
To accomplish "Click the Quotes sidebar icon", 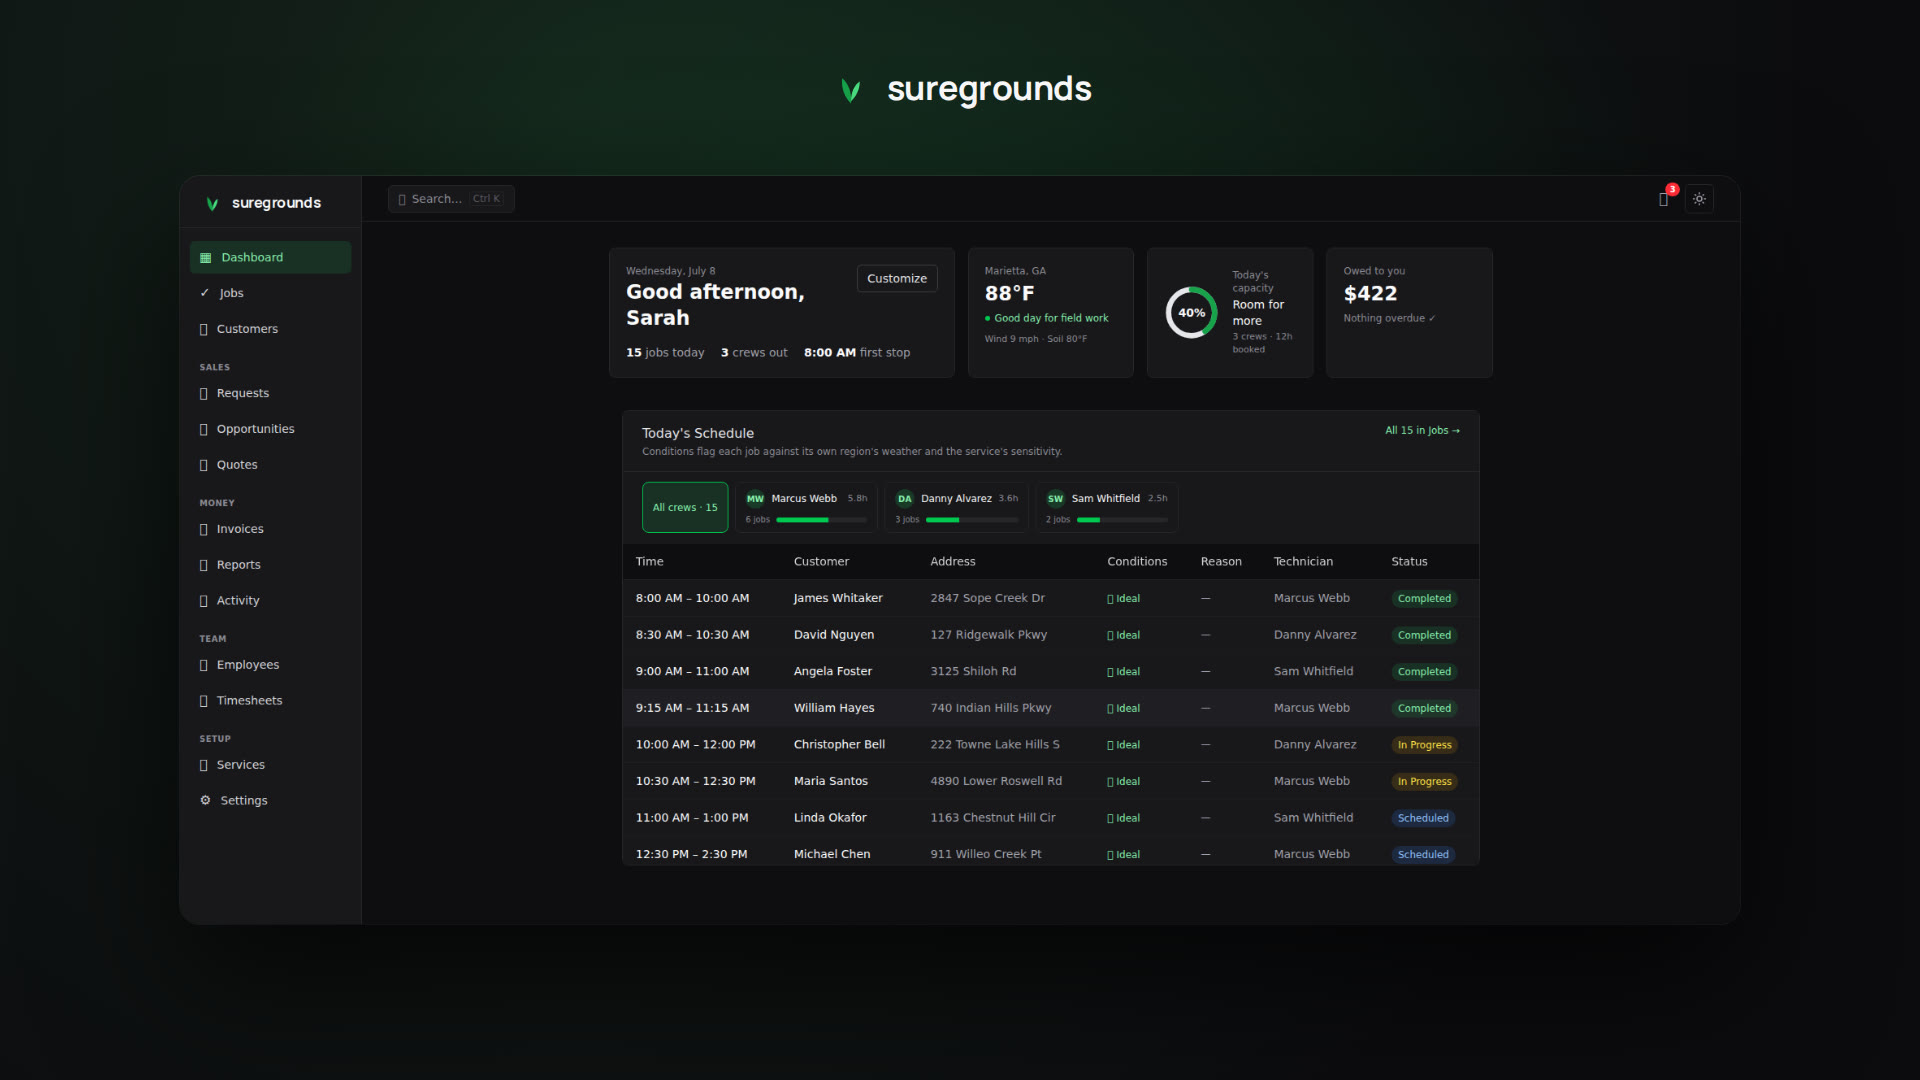I will [x=204, y=465].
